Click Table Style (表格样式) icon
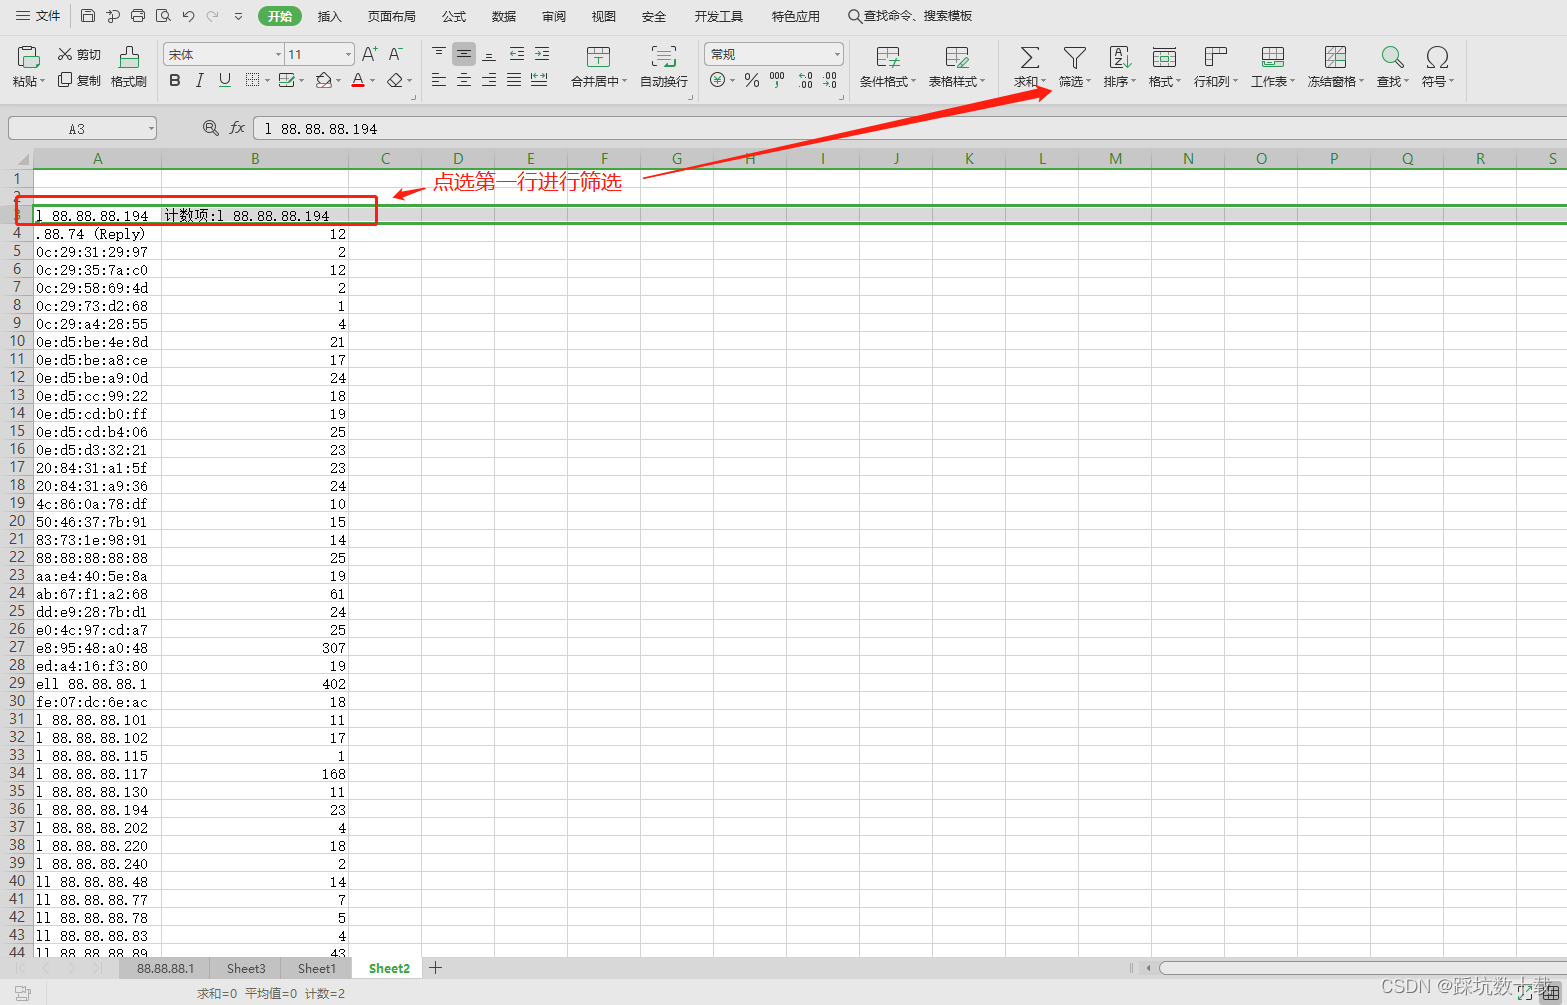 (956, 57)
